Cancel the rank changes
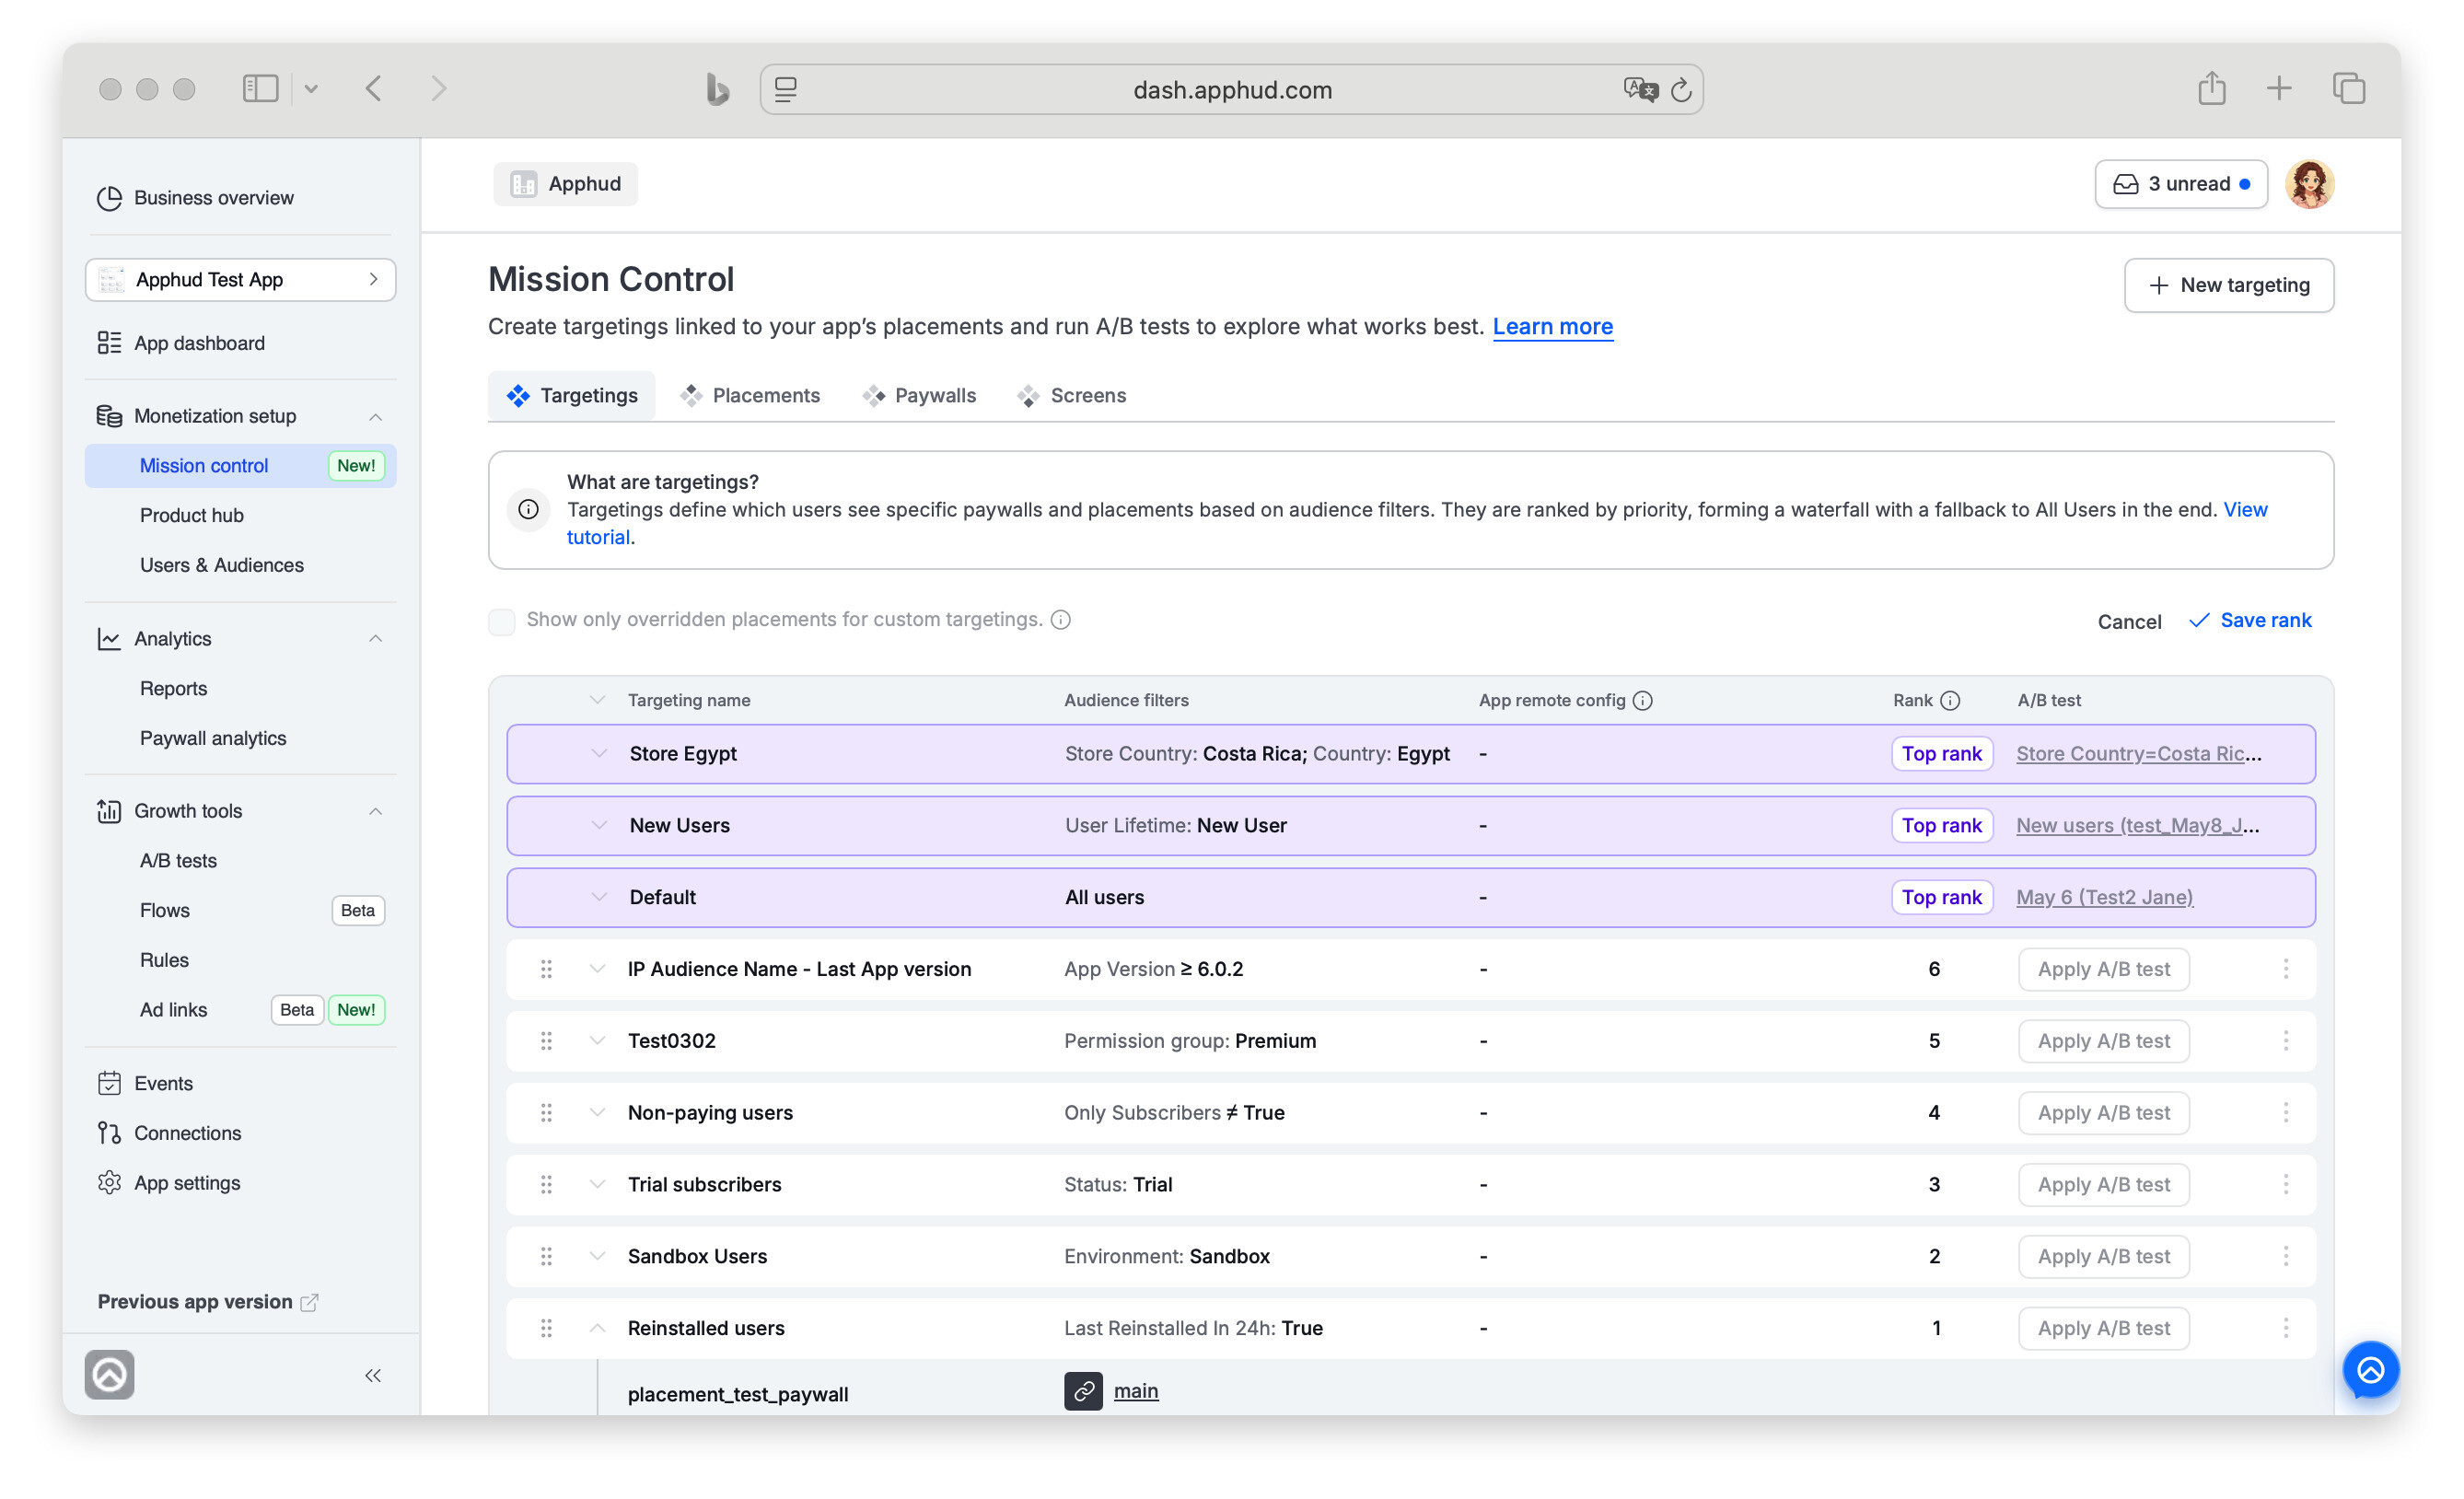 point(2129,621)
